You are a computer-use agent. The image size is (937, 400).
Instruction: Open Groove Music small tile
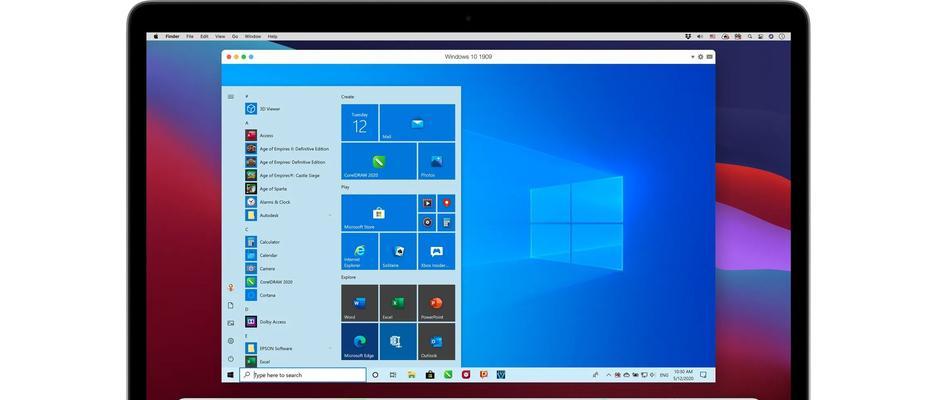(x=427, y=222)
